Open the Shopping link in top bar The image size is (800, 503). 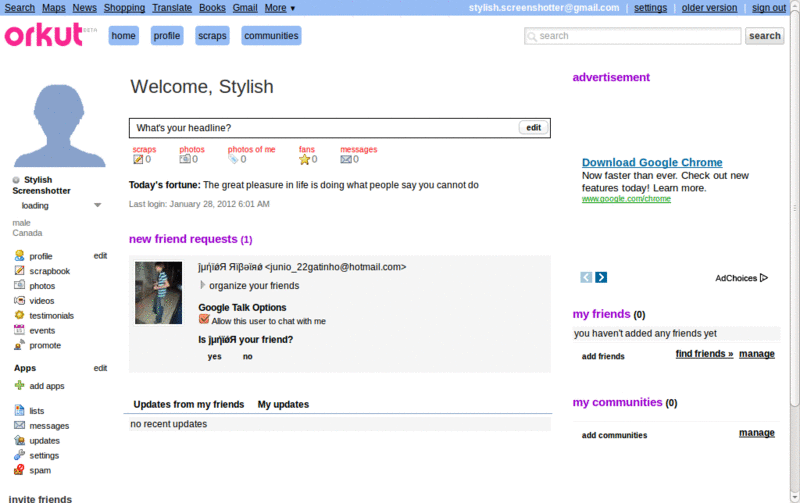pyautogui.click(x=124, y=8)
